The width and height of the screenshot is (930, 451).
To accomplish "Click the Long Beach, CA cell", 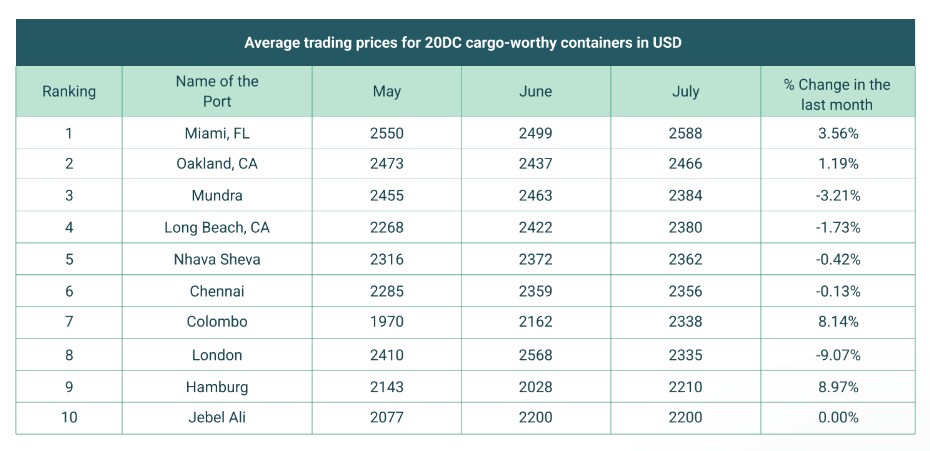I will coord(217,227).
